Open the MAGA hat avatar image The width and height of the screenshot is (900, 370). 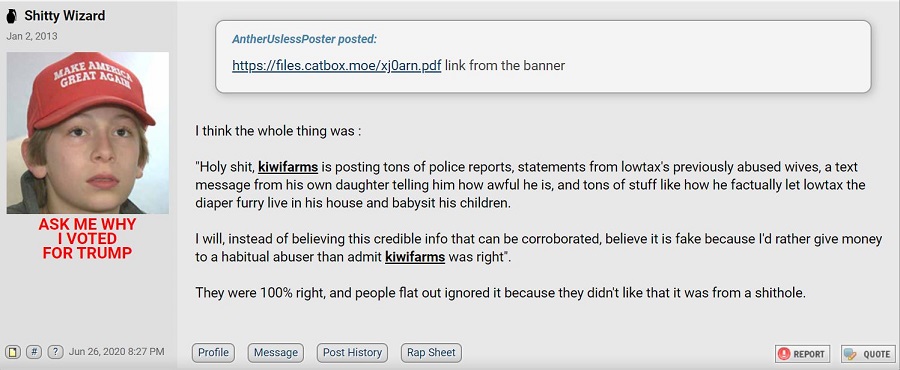(88, 133)
